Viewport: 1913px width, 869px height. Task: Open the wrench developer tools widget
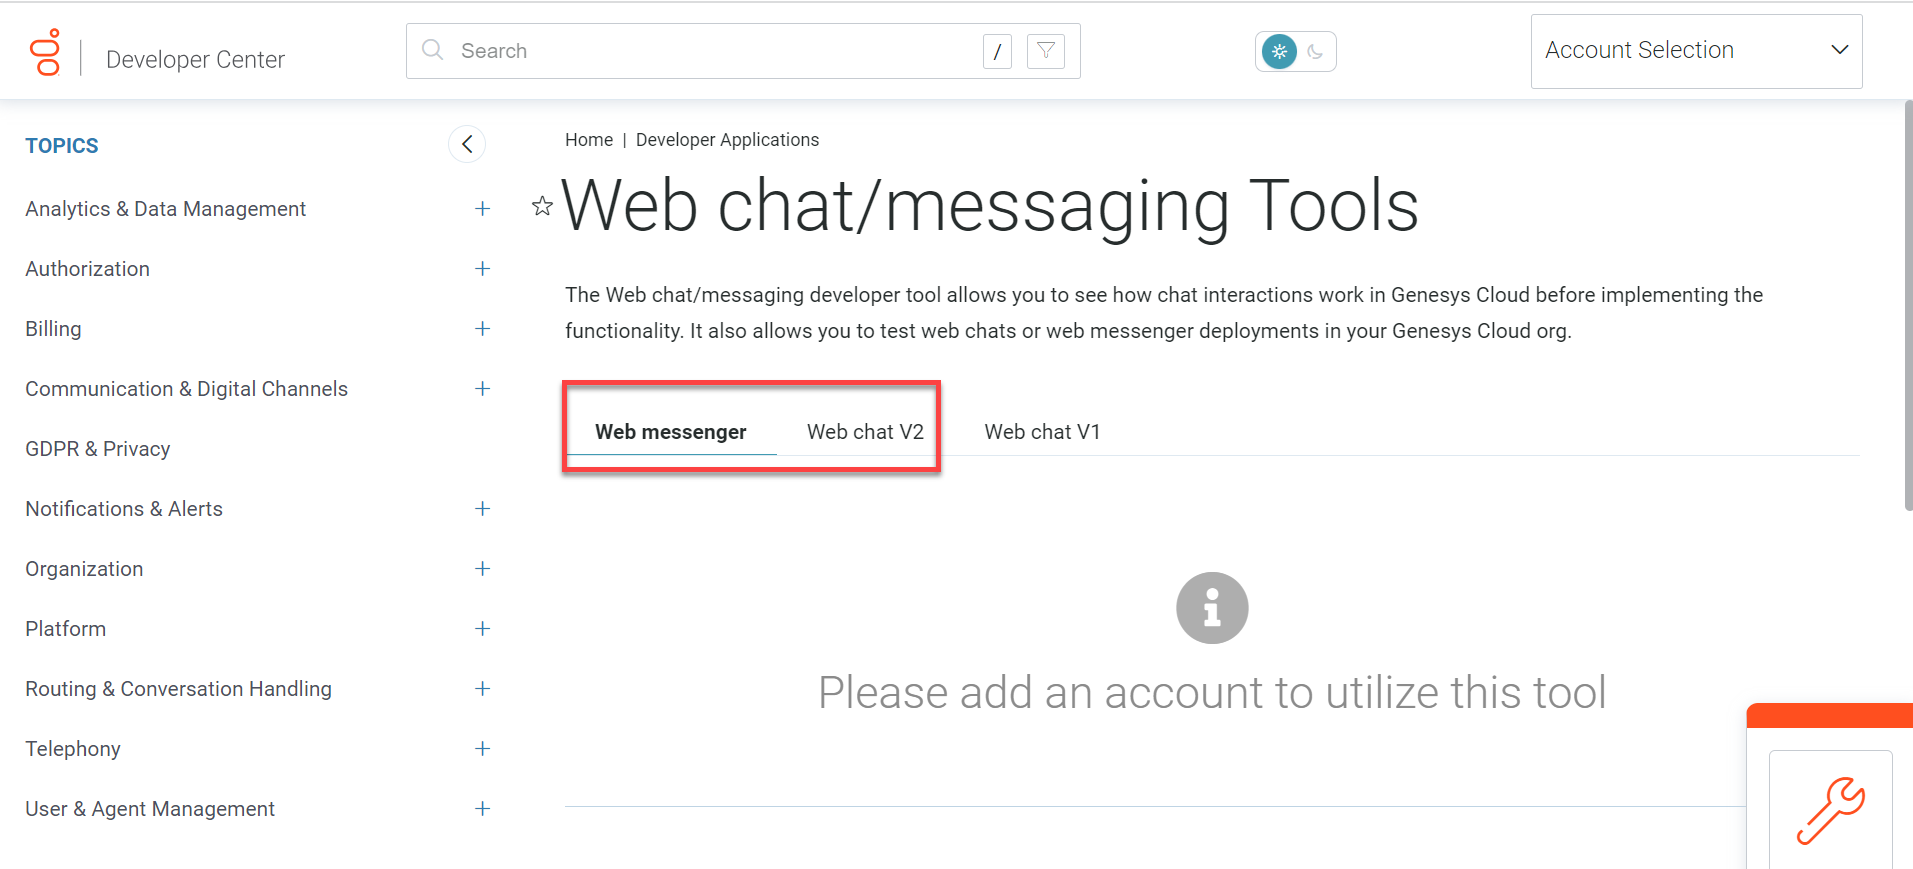click(x=1830, y=809)
